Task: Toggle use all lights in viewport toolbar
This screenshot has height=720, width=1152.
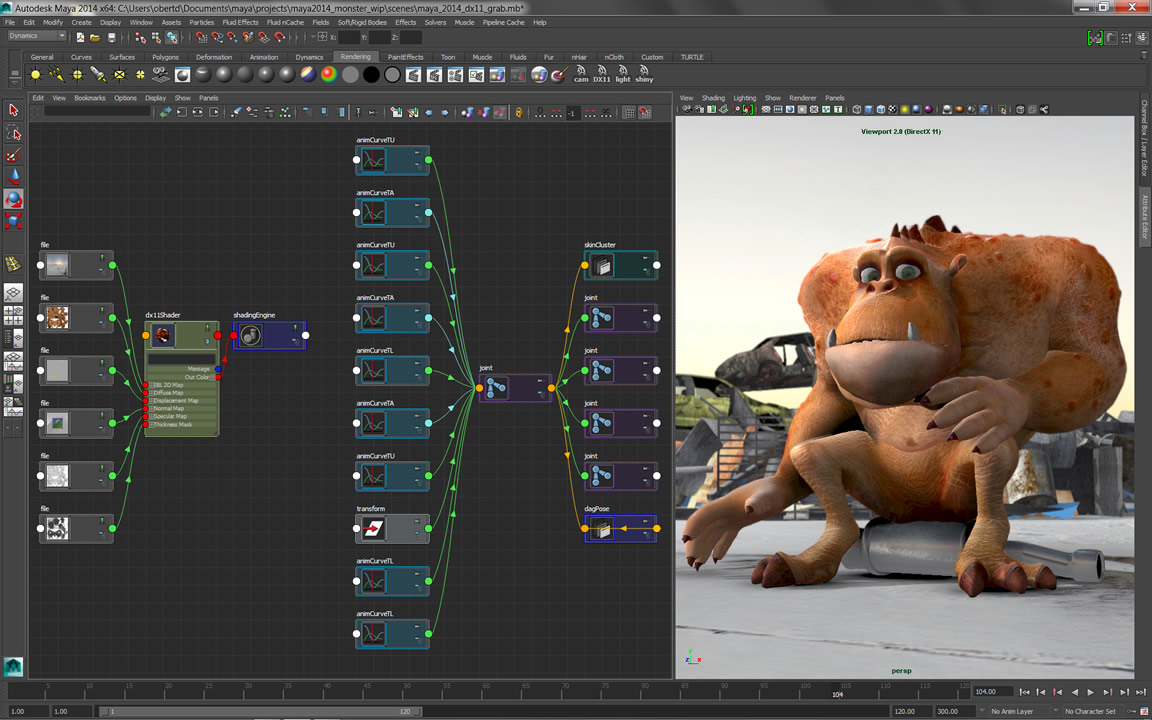Action: click(905, 109)
